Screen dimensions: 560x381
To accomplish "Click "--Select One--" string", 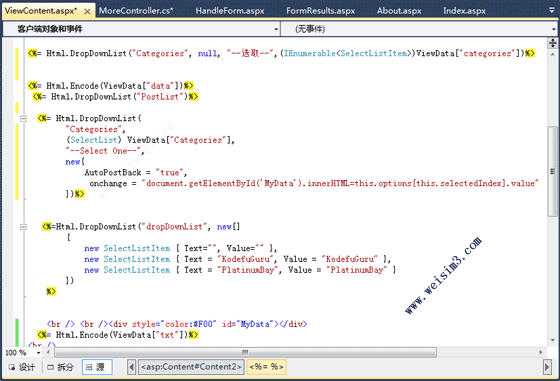I will click(103, 151).
